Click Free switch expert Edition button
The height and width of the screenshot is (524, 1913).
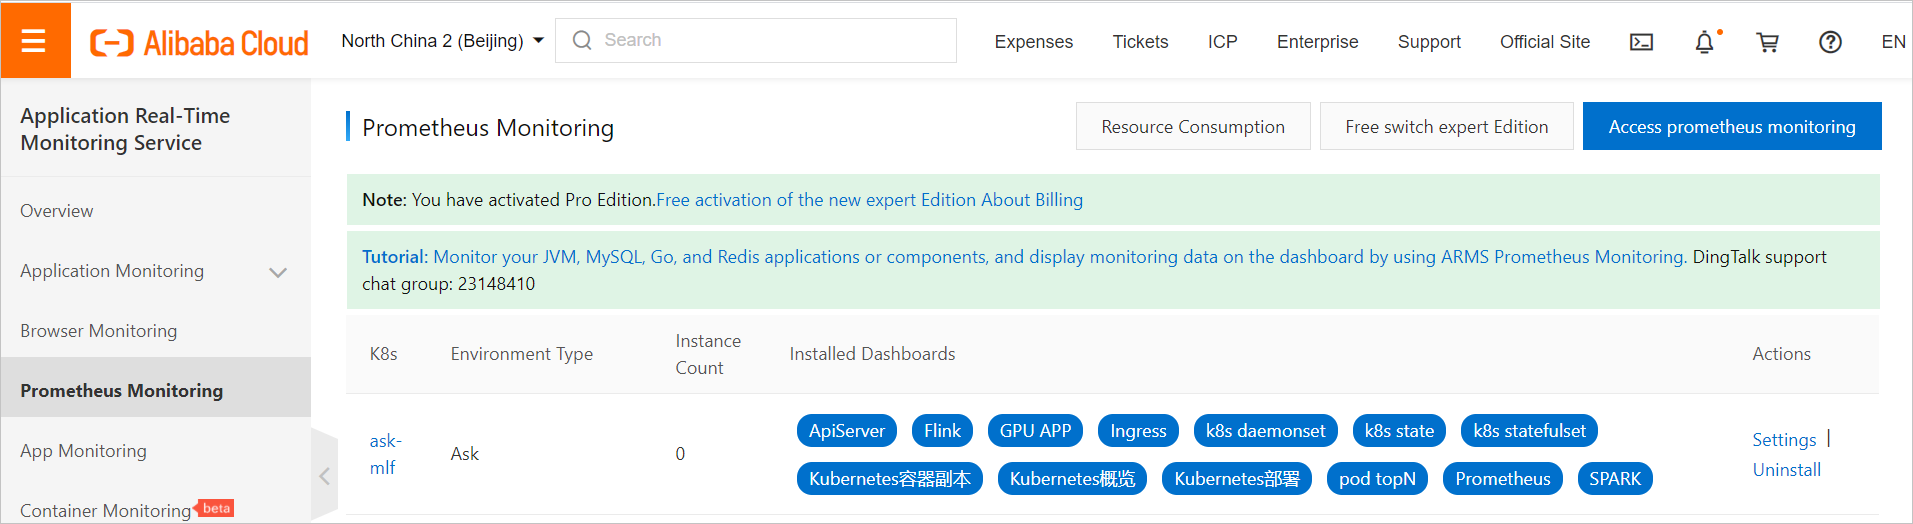(1446, 127)
